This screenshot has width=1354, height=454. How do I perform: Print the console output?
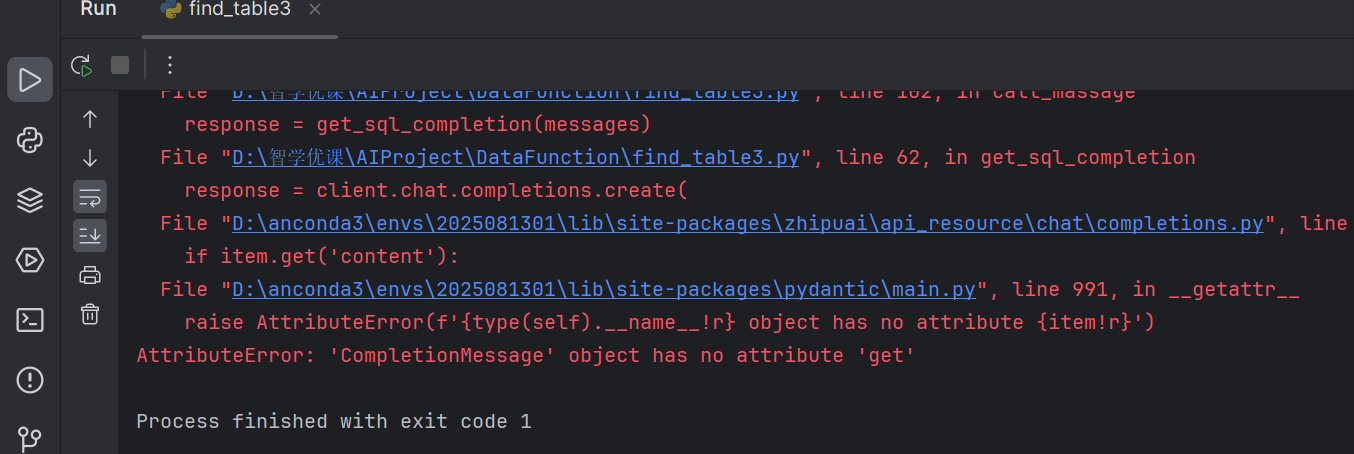coord(90,275)
